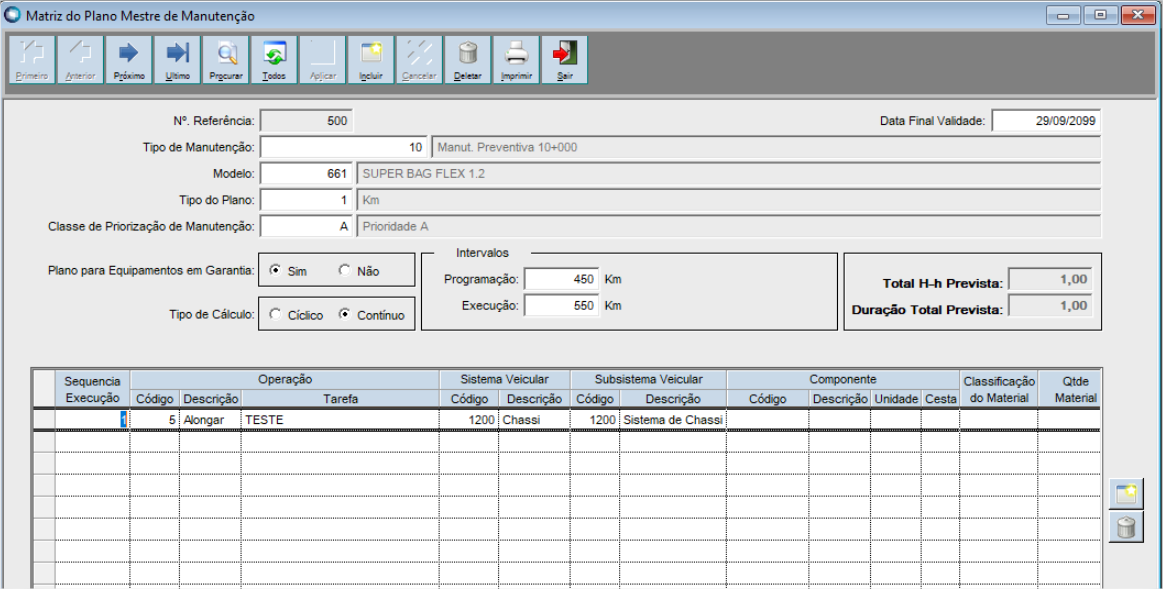Go to first record with Primeiro button
1163x589 pixels.
pos(32,60)
